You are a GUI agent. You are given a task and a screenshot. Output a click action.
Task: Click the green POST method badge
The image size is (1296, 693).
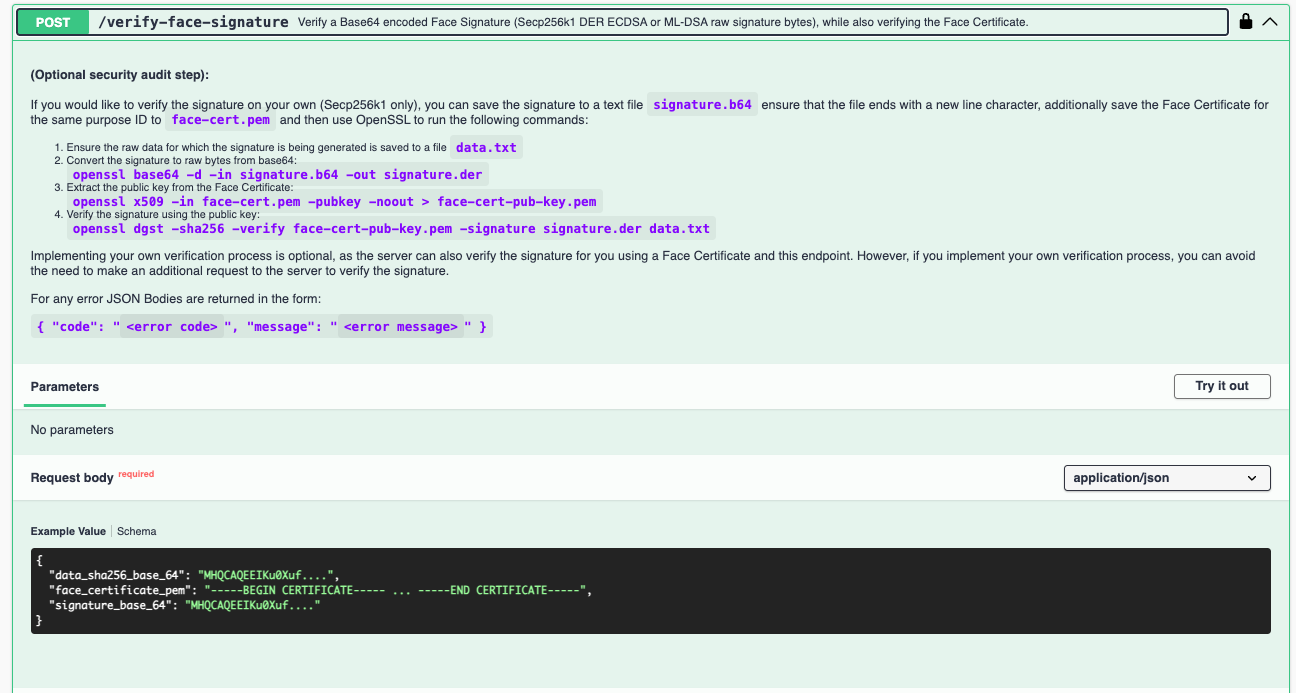click(52, 21)
